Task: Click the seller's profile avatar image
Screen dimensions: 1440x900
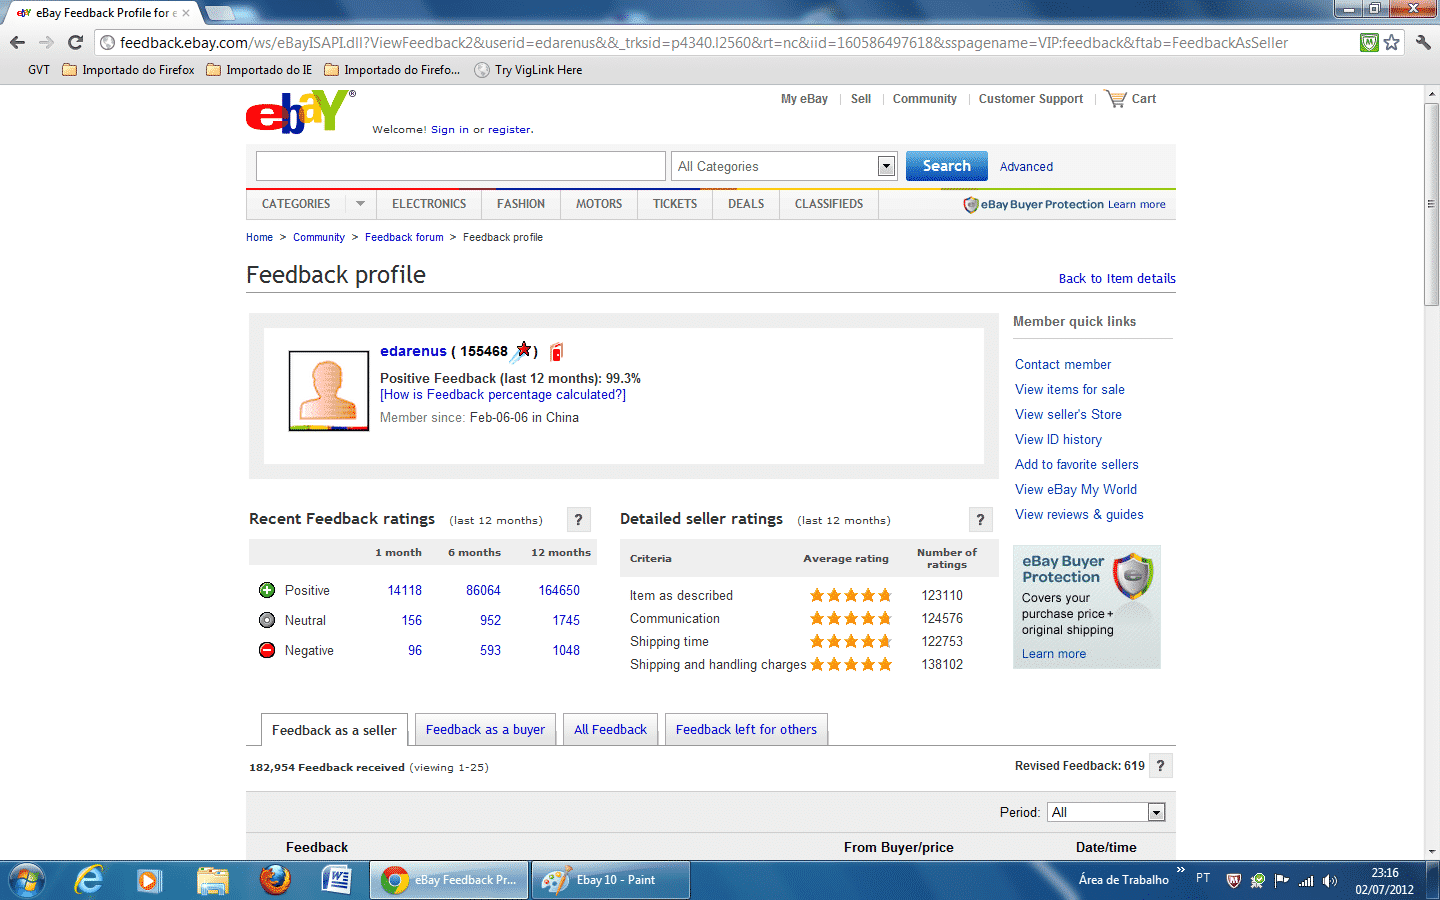Action: point(329,391)
